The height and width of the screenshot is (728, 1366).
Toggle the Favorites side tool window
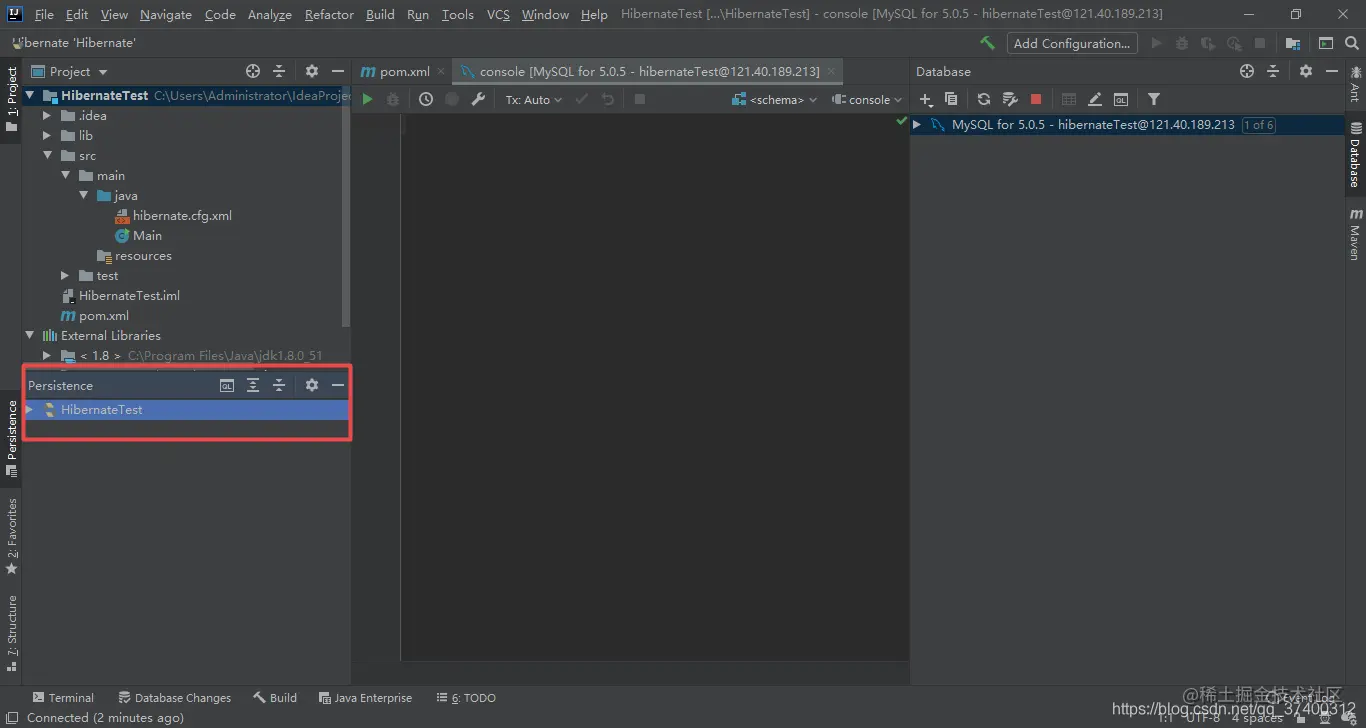click(x=11, y=536)
